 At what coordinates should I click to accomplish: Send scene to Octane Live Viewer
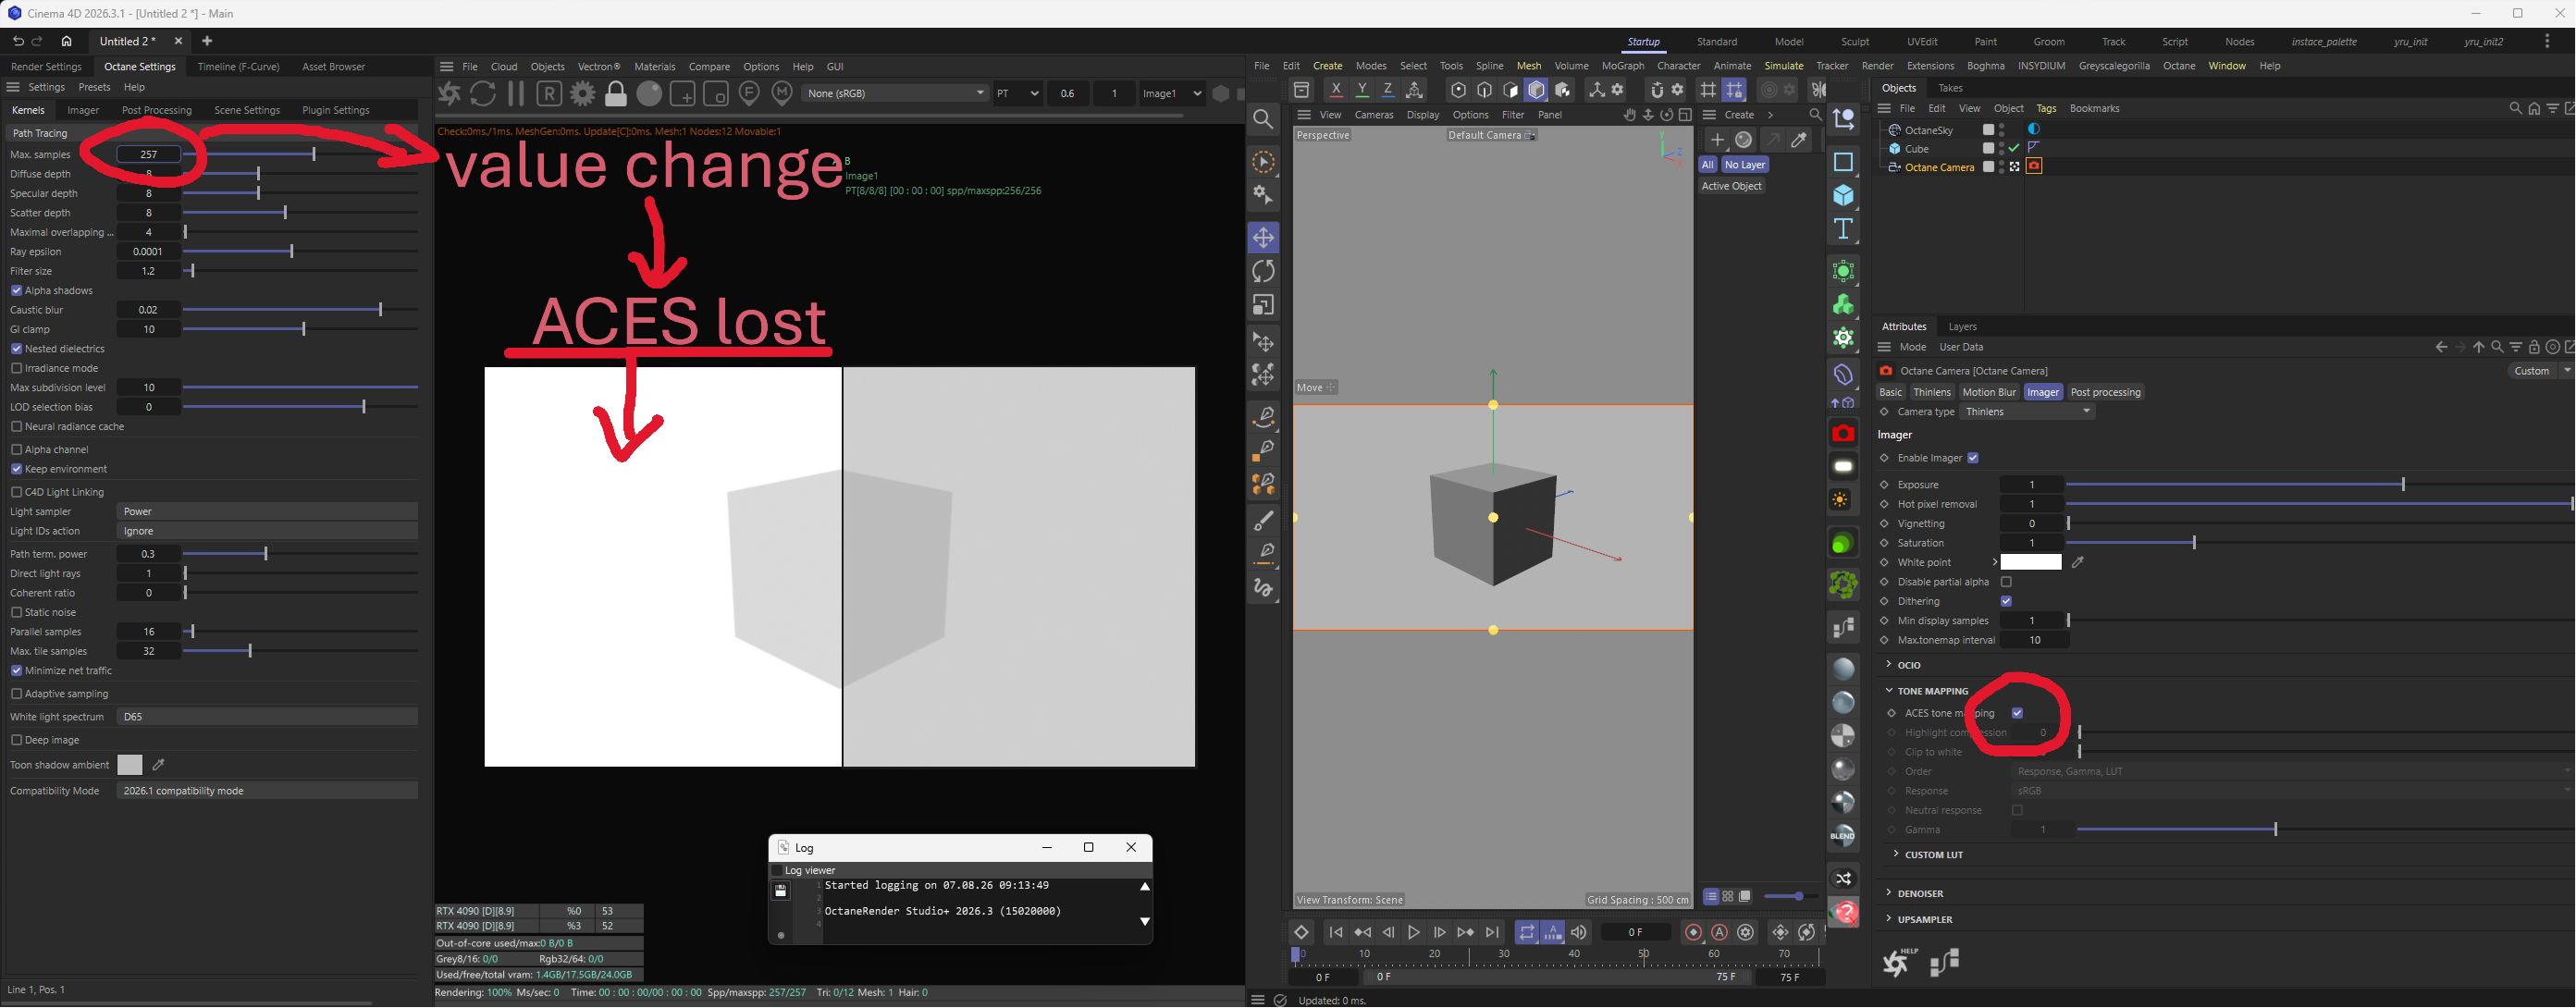pos(450,93)
